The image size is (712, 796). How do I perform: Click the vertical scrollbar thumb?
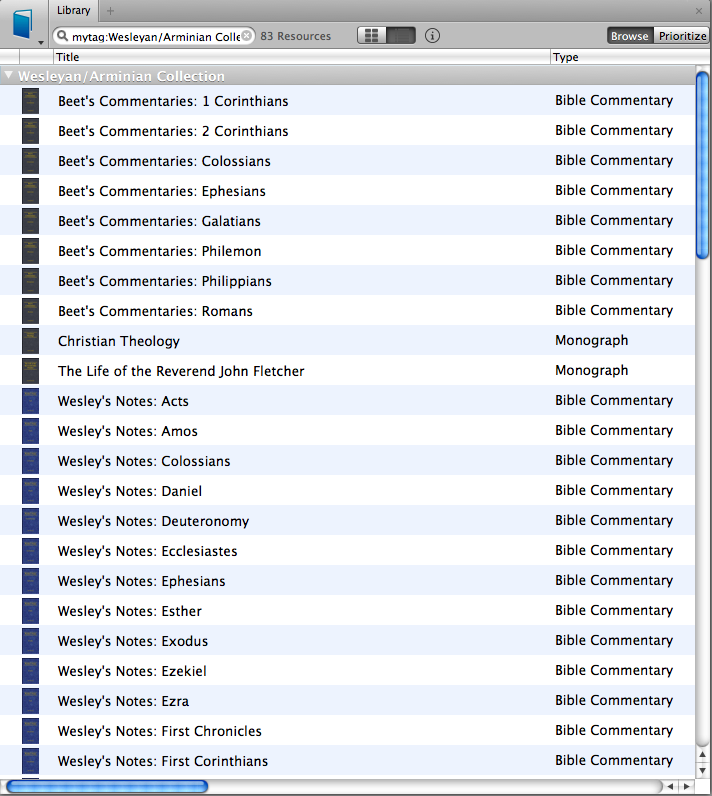point(702,165)
